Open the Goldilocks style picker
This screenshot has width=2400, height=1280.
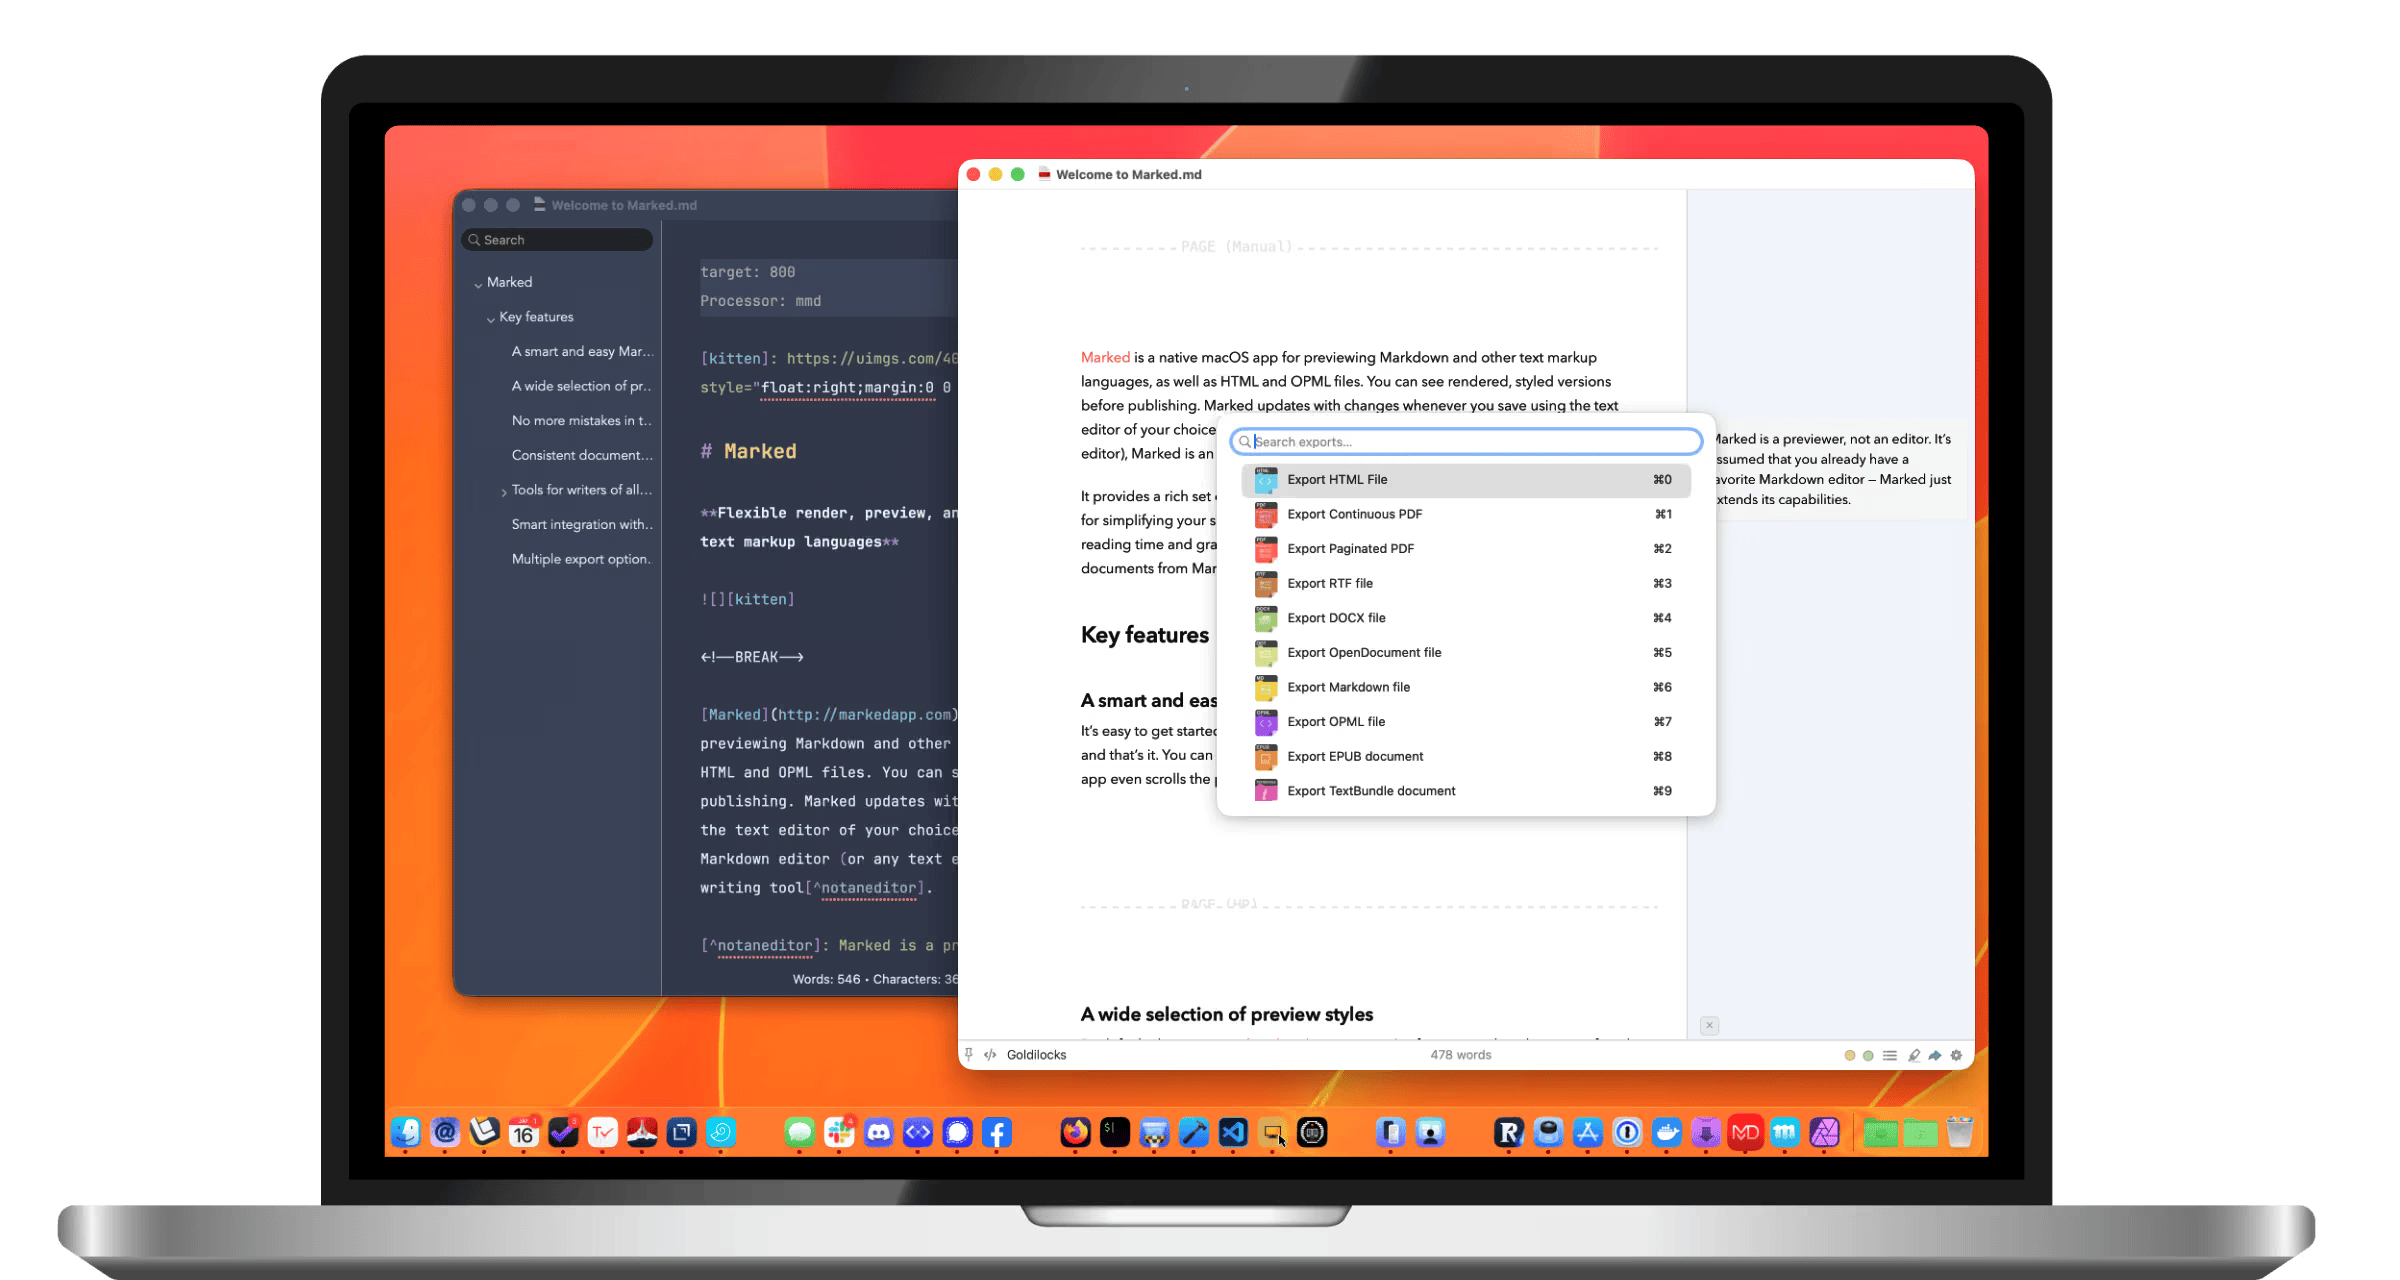click(1036, 1055)
